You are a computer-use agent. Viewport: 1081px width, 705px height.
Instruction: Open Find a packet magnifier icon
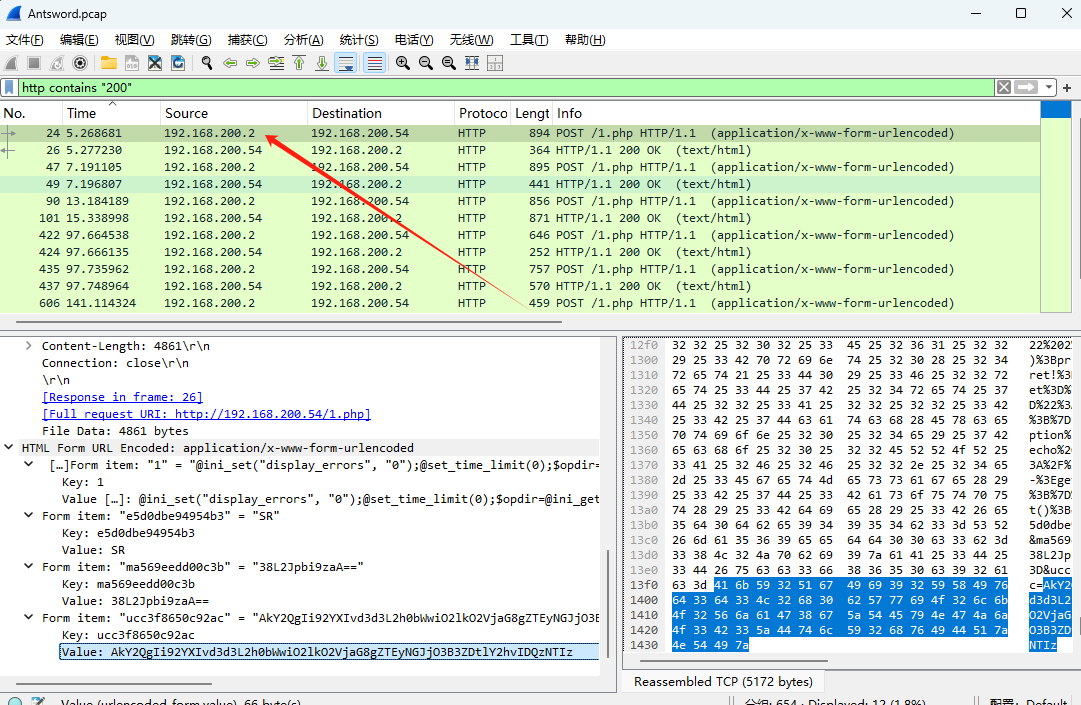click(207, 63)
